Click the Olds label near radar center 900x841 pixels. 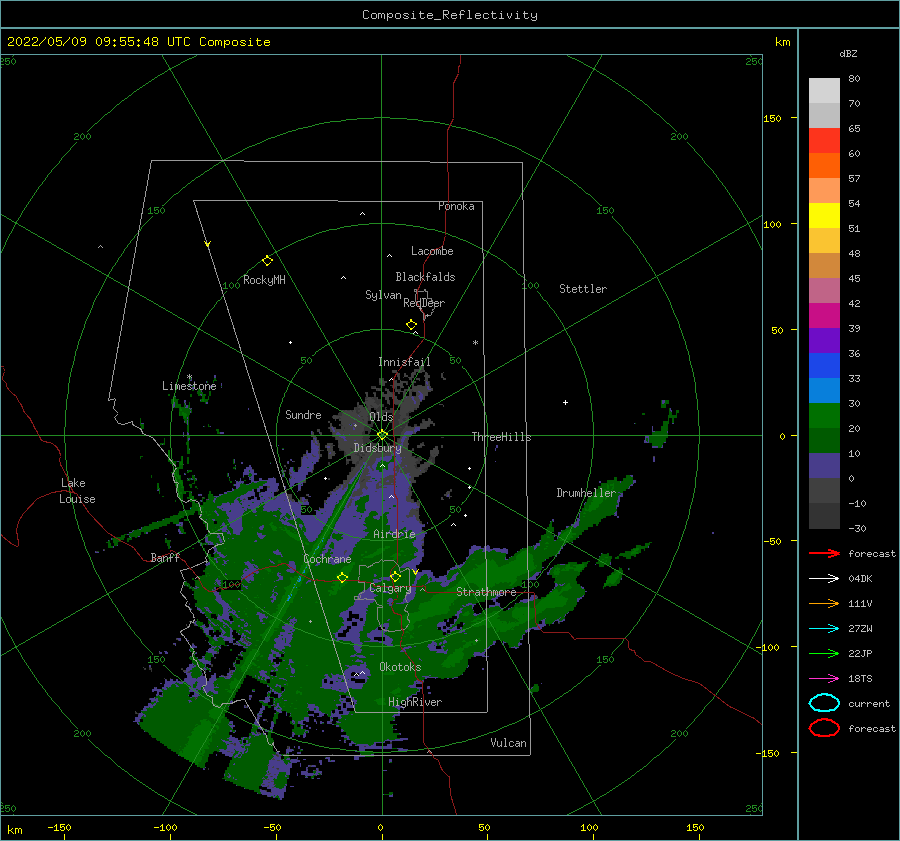381,417
